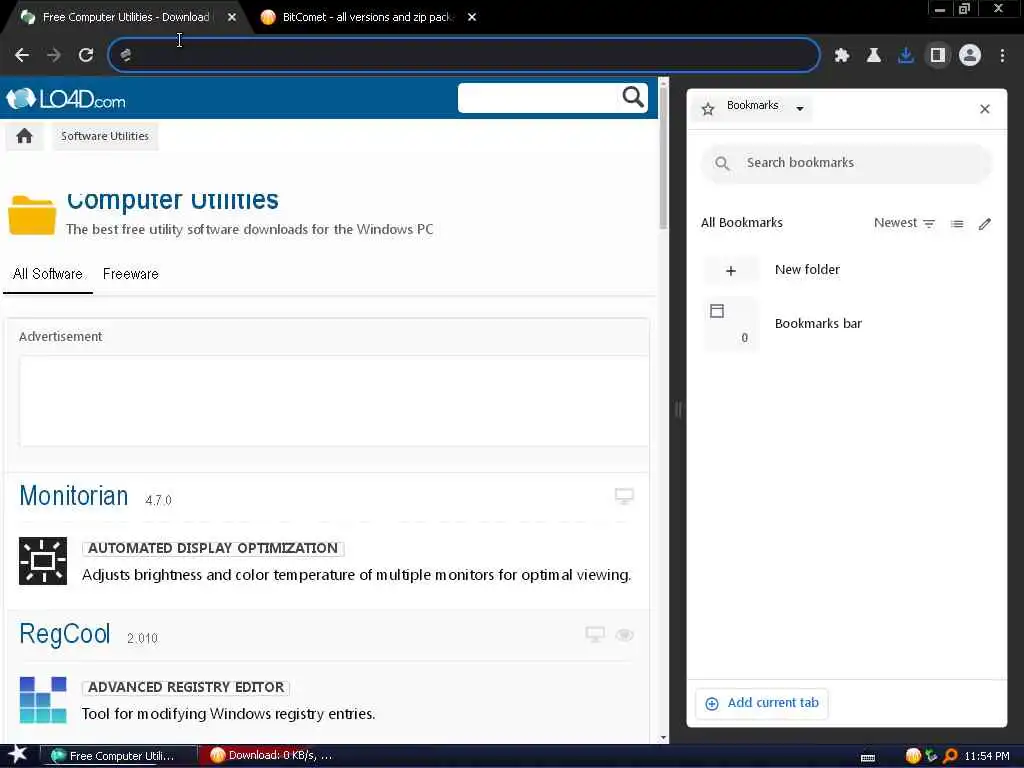Click Advanced Registry Editor label

(x=186, y=688)
